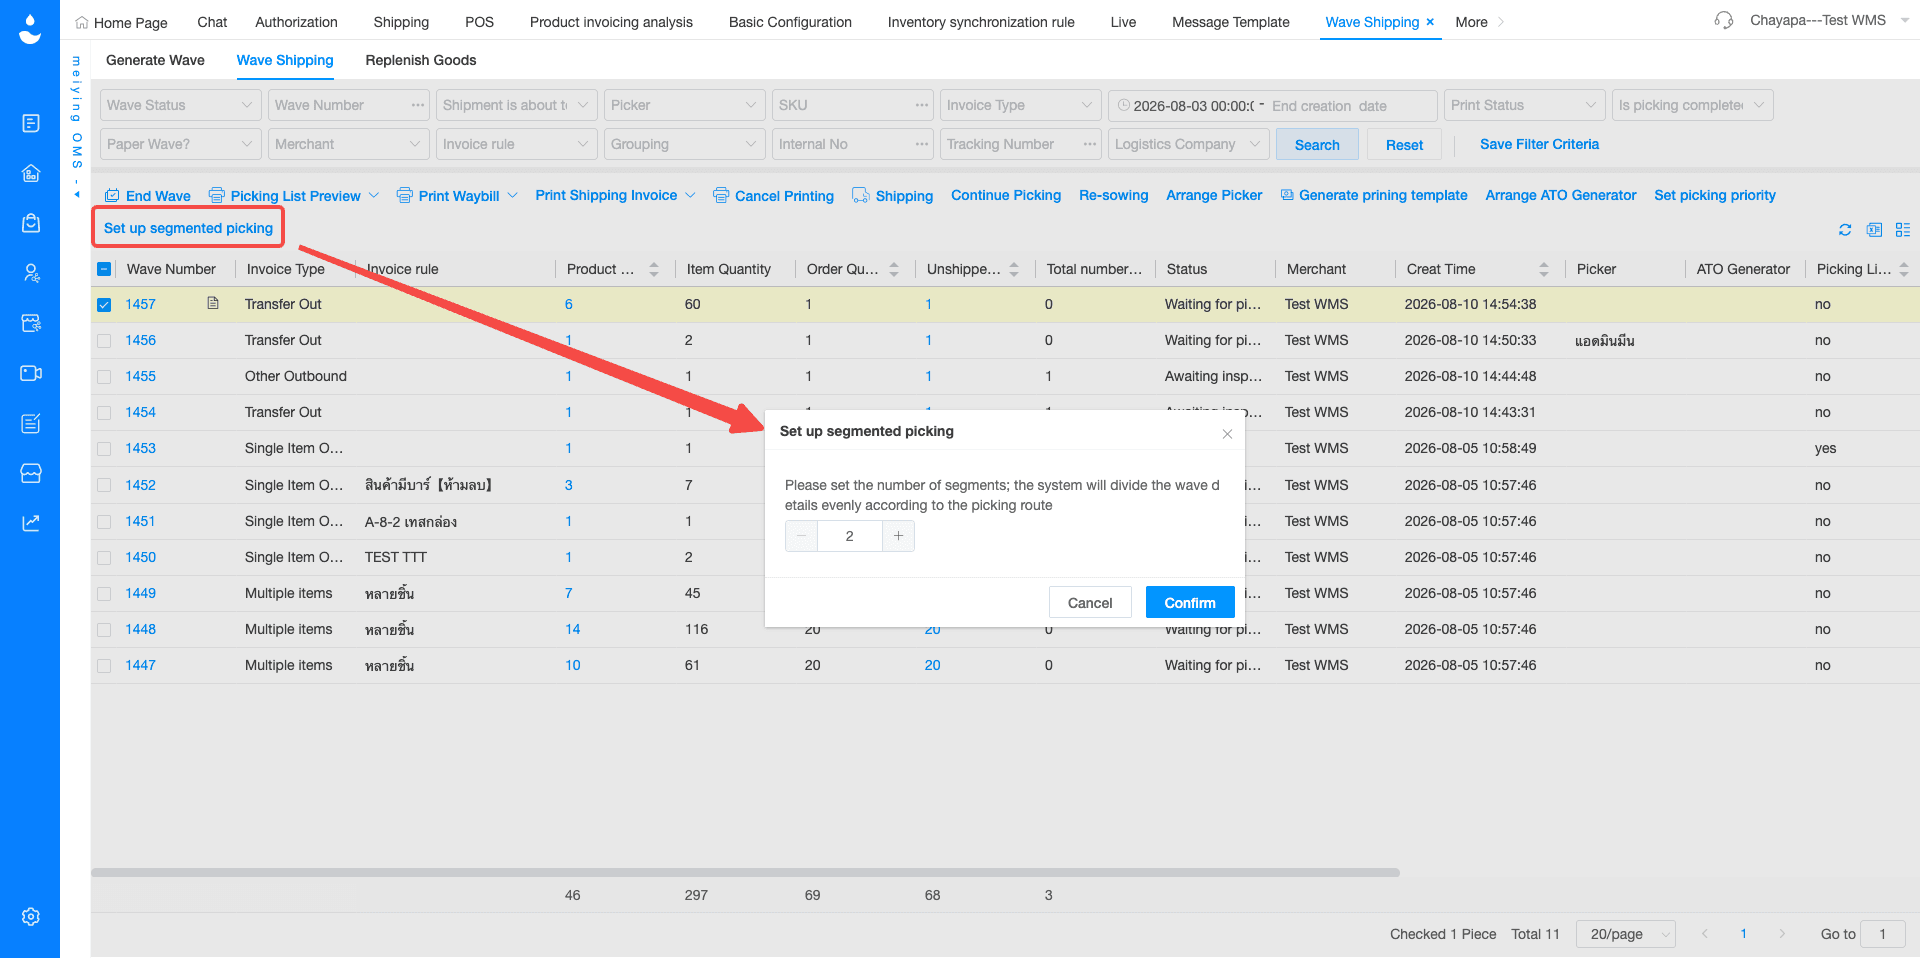Image resolution: width=1920 pixels, height=958 pixels.
Task: Open the warehouse icon in sidebar
Action: [x=31, y=173]
